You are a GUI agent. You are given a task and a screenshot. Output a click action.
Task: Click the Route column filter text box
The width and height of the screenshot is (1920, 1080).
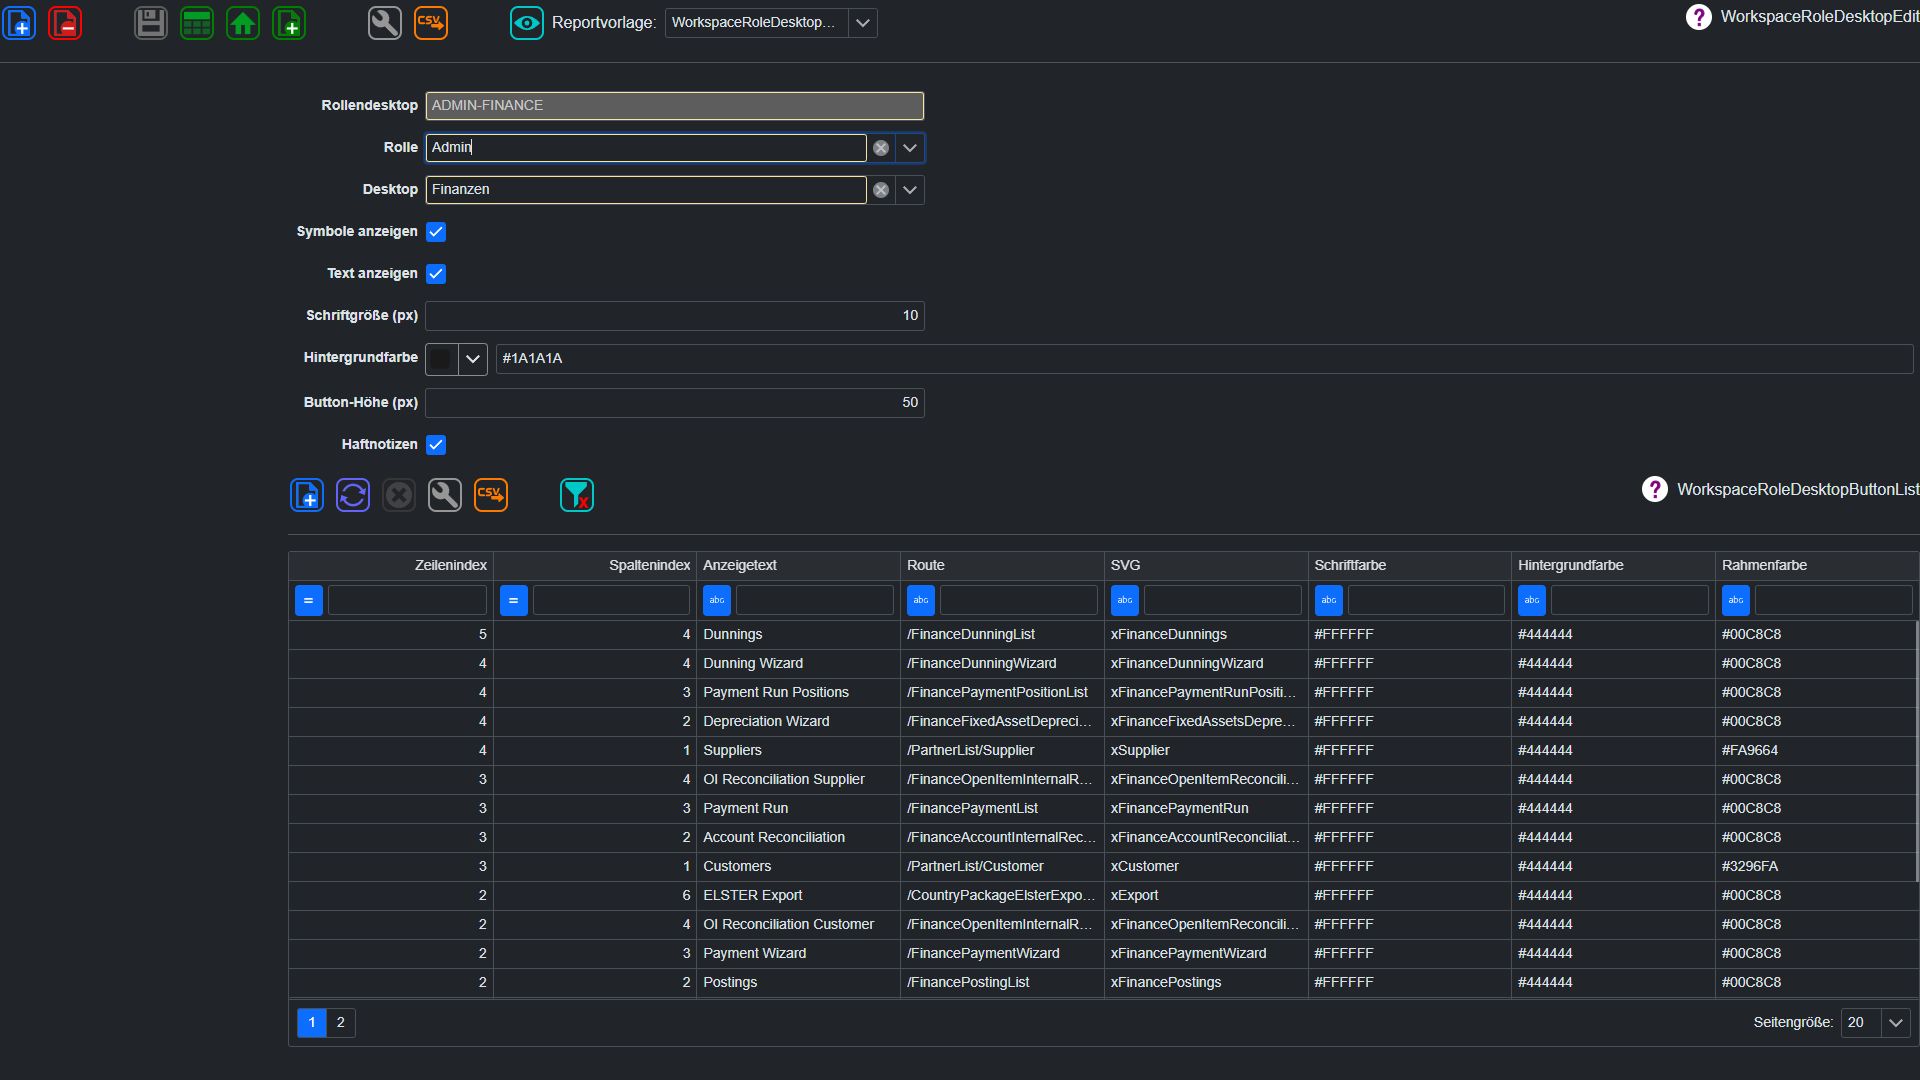pos(1019,601)
